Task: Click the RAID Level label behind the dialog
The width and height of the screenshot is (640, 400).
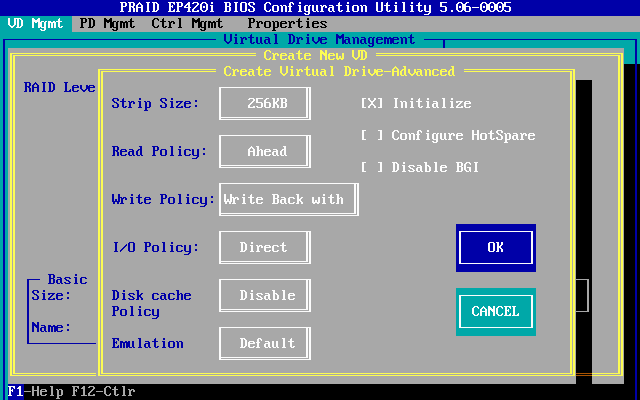Action: (60, 87)
